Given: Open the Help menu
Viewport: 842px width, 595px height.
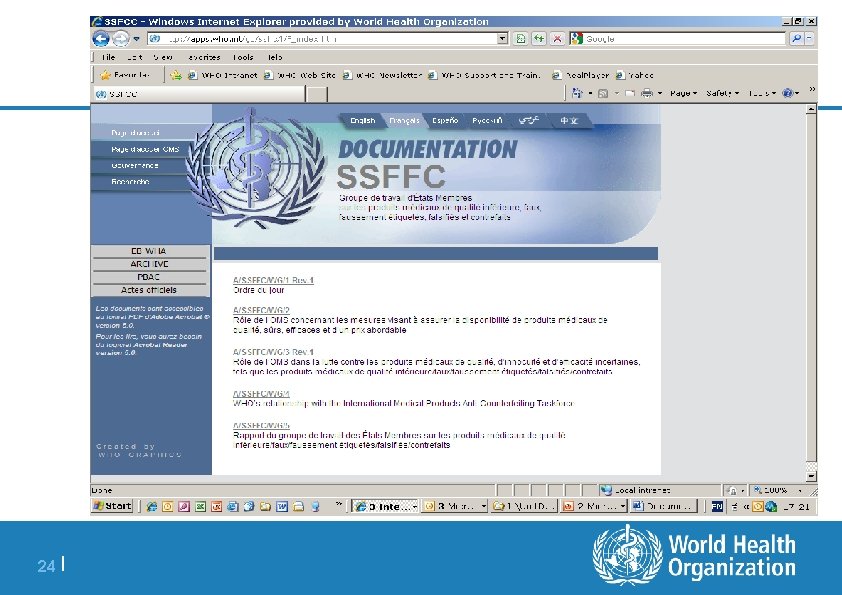Looking at the screenshot, I should 275,57.
